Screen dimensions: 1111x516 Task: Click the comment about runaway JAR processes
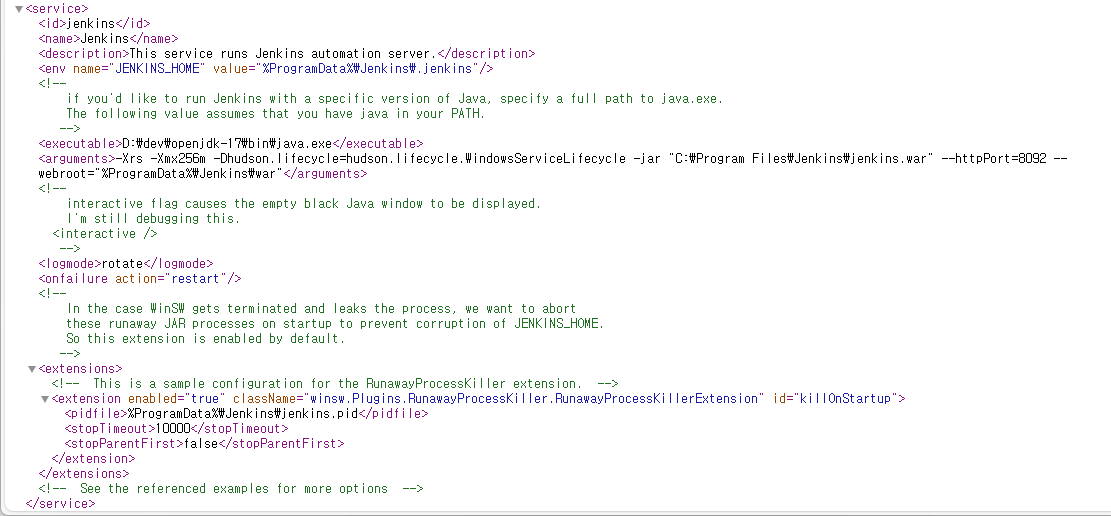pyautogui.click(x=336, y=324)
